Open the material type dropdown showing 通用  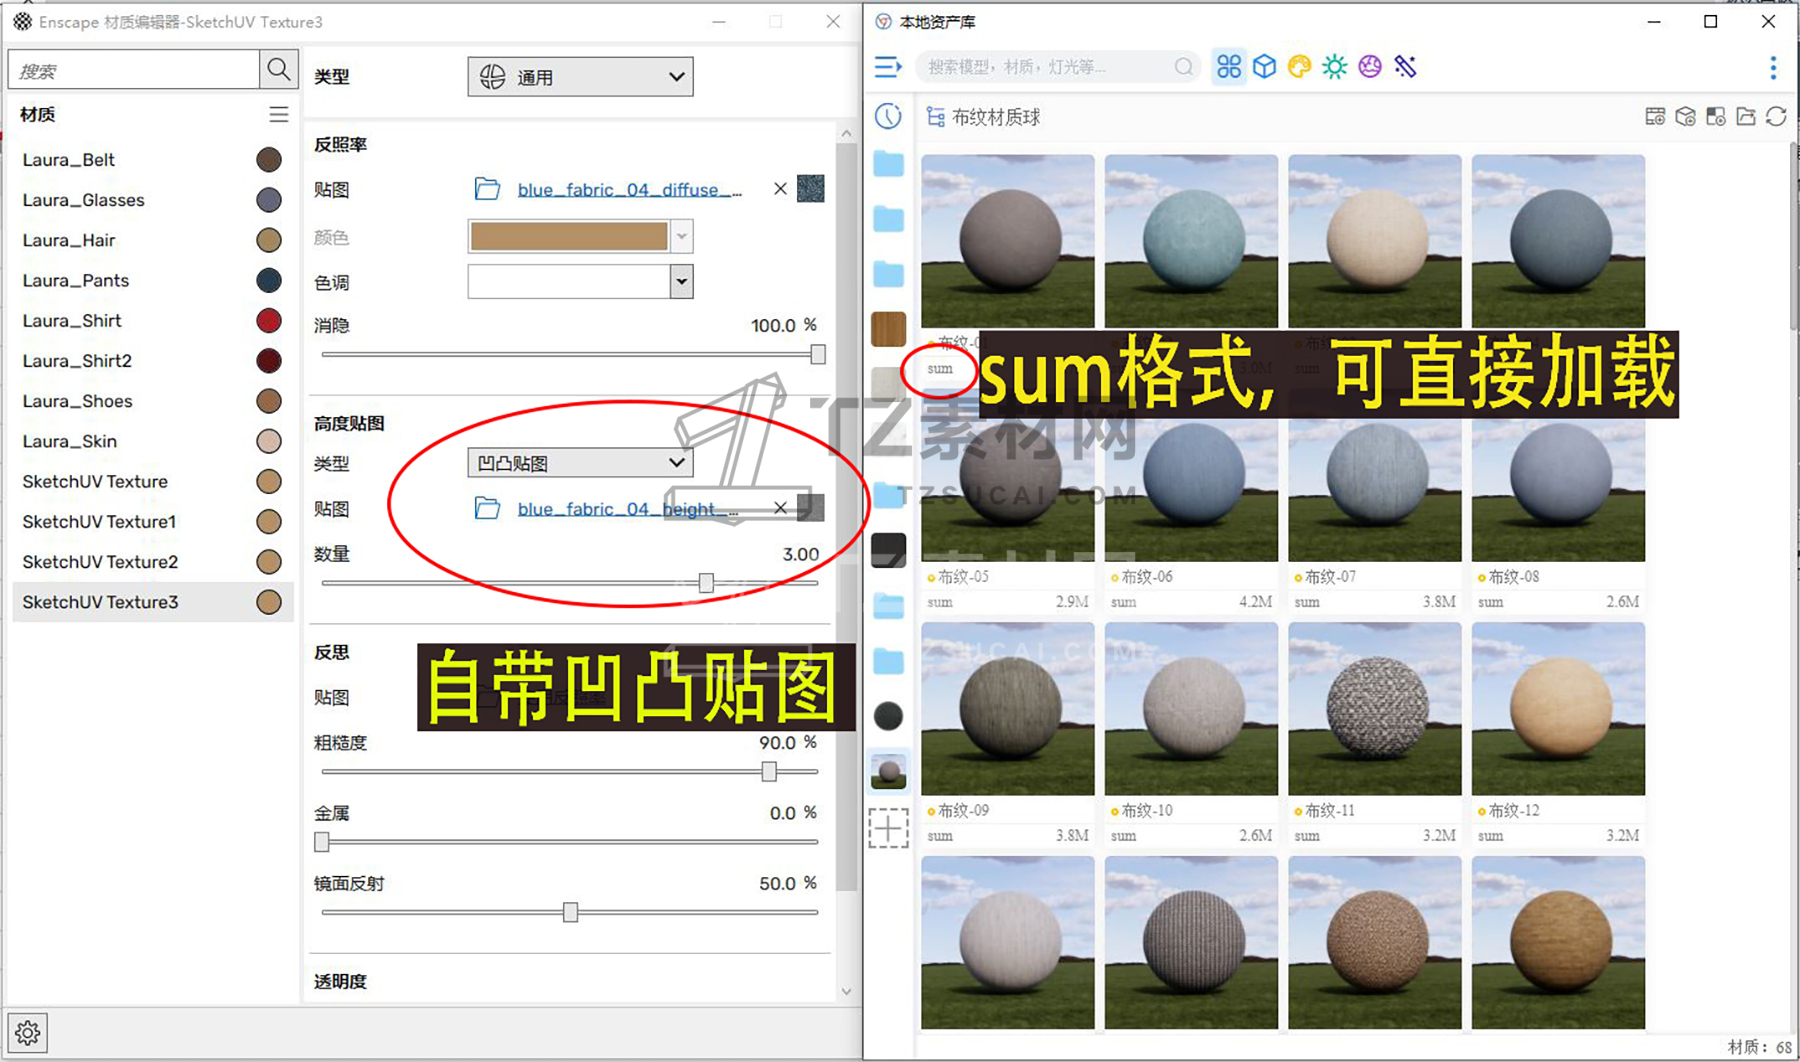pos(580,77)
